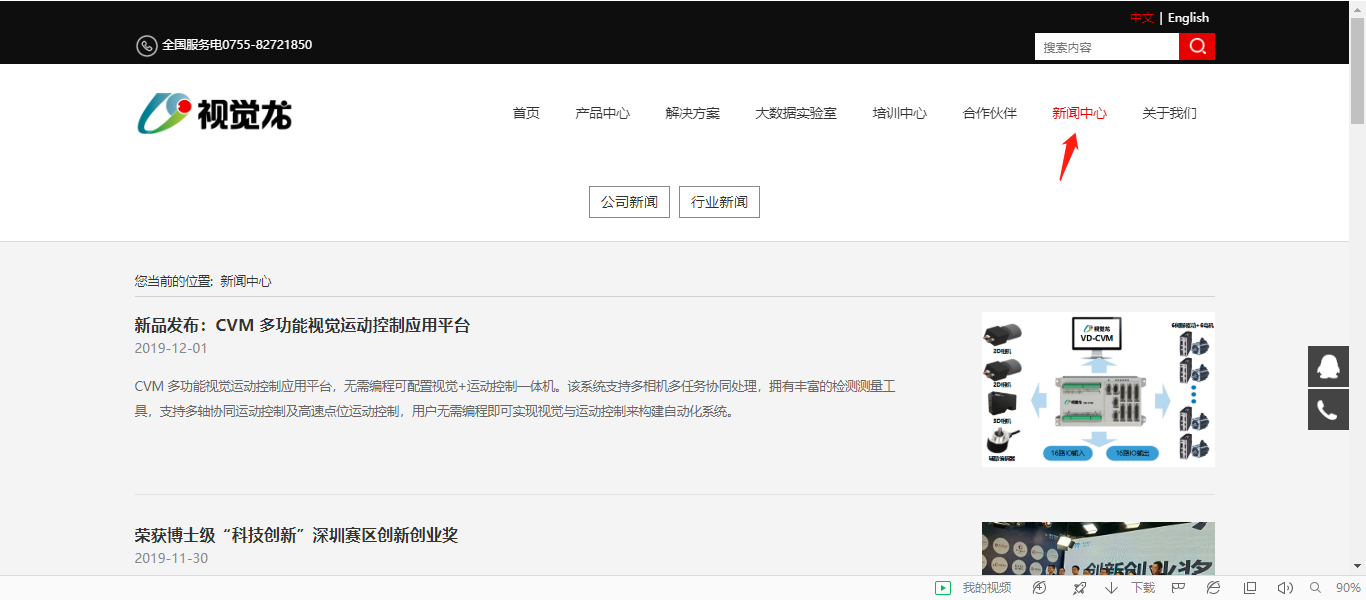Open article 新品发布：CVM 多功能视觉运动控制应用平台
The width and height of the screenshot is (1366, 600).
(x=302, y=325)
